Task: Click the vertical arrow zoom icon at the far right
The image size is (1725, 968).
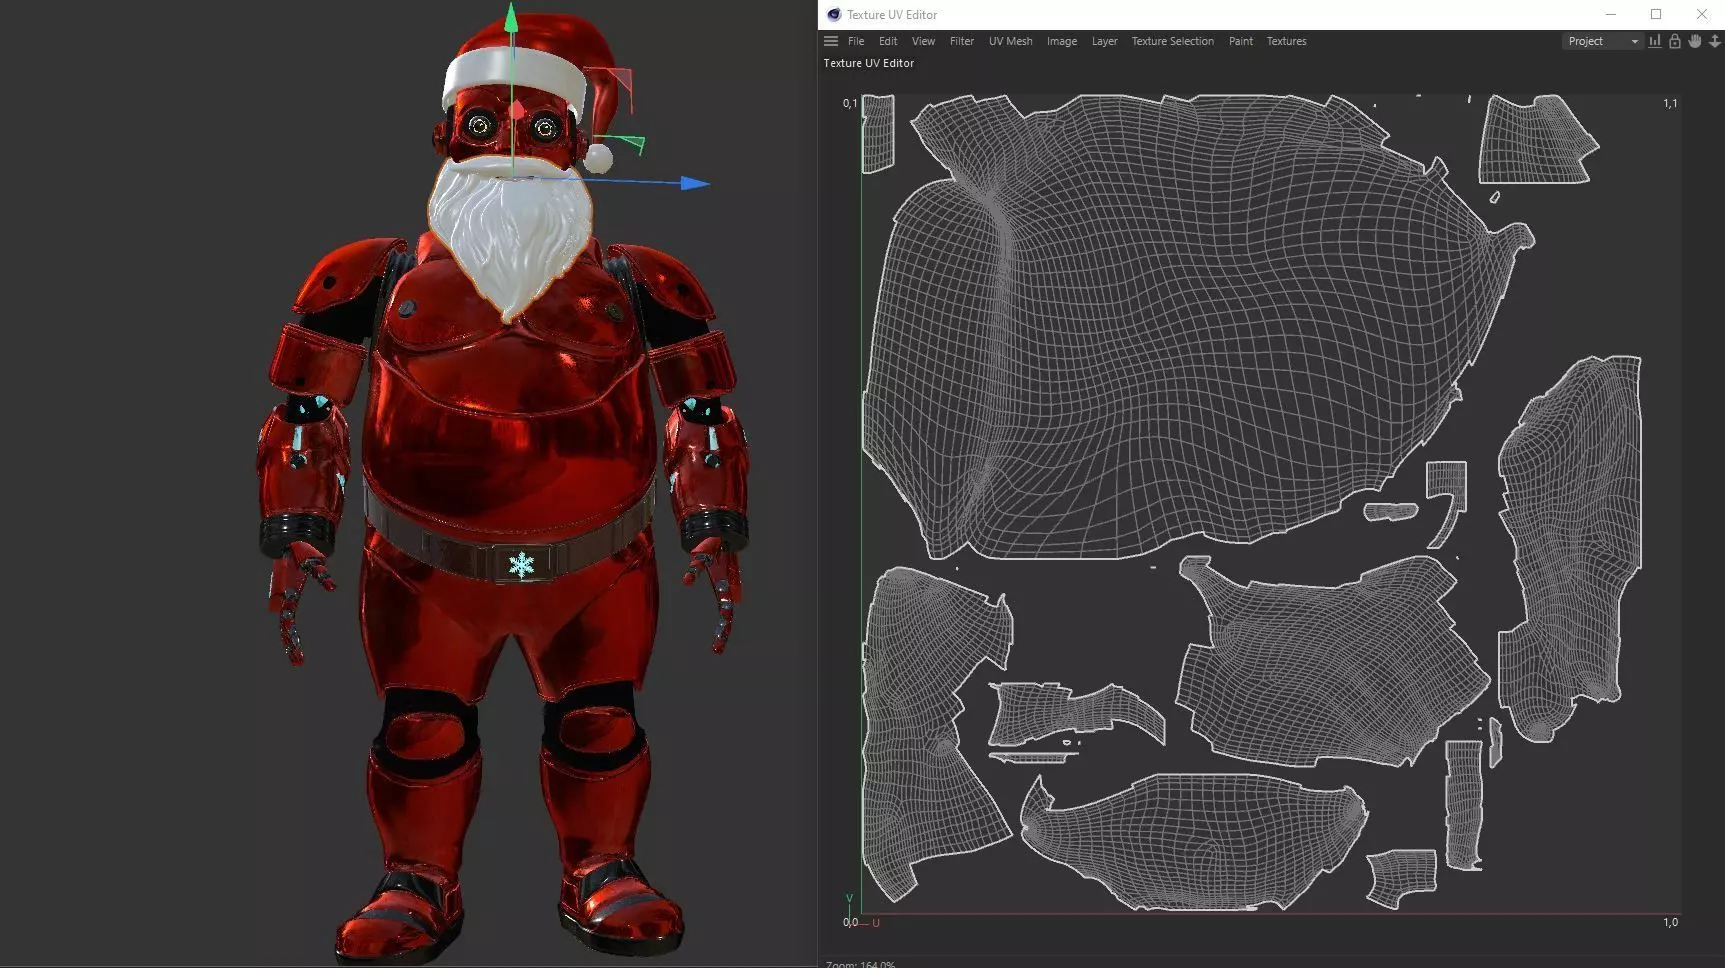Action: coord(1715,41)
